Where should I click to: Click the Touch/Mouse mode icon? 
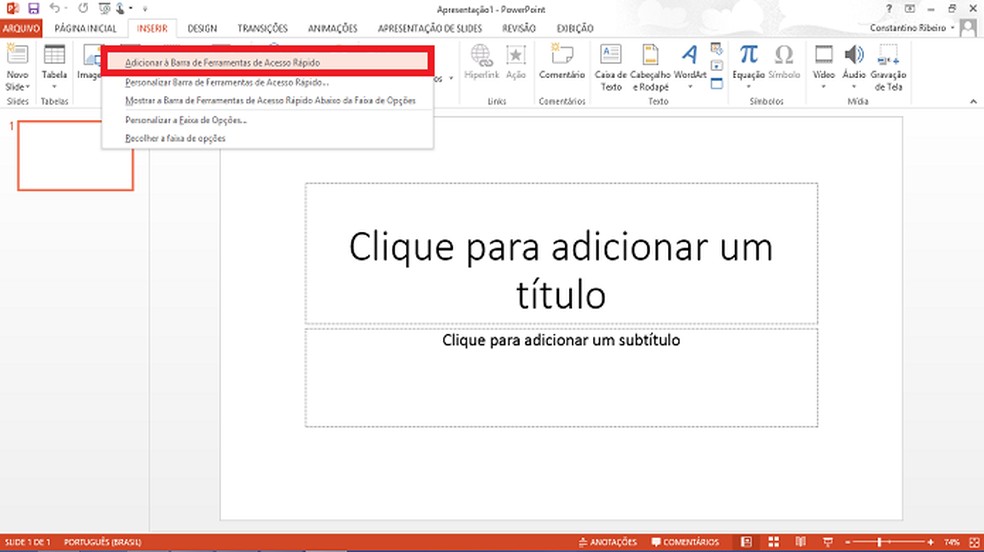point(121,9)
